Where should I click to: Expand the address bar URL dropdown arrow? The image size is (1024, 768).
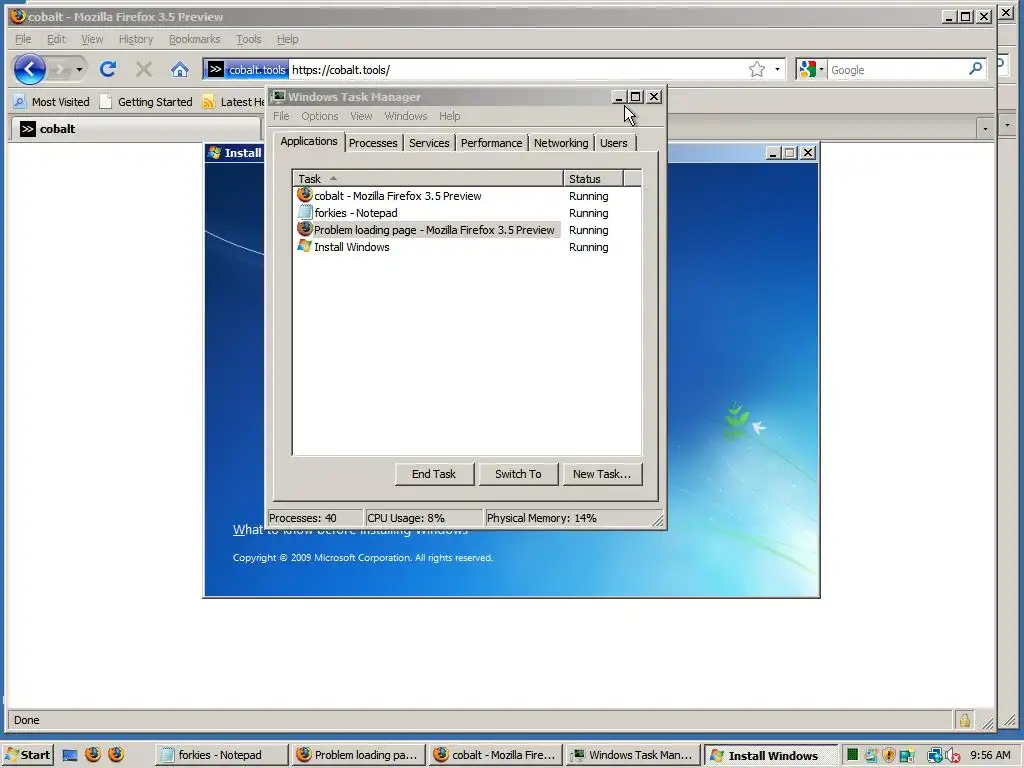(777, 69)
